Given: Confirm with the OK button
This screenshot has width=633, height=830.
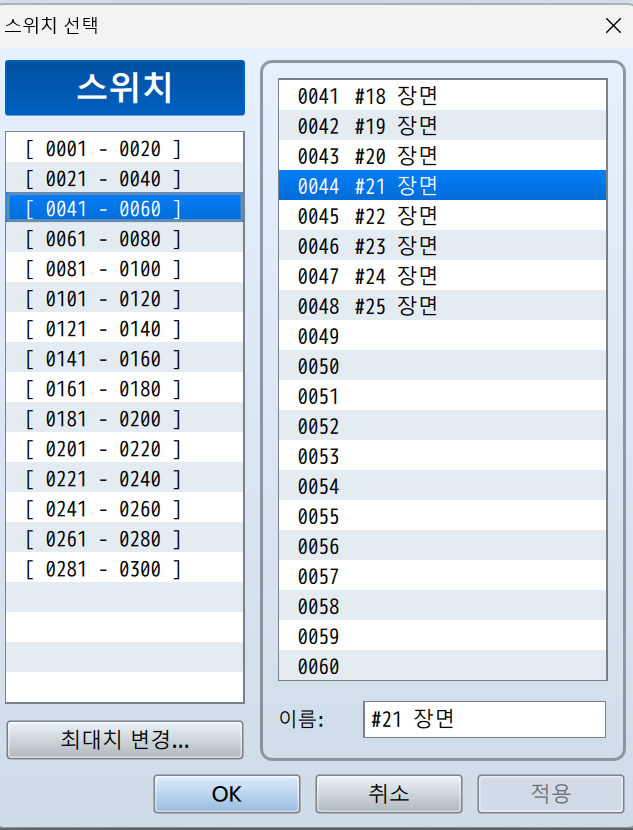Looking at the screenshot, I should [x=227, y=794].
